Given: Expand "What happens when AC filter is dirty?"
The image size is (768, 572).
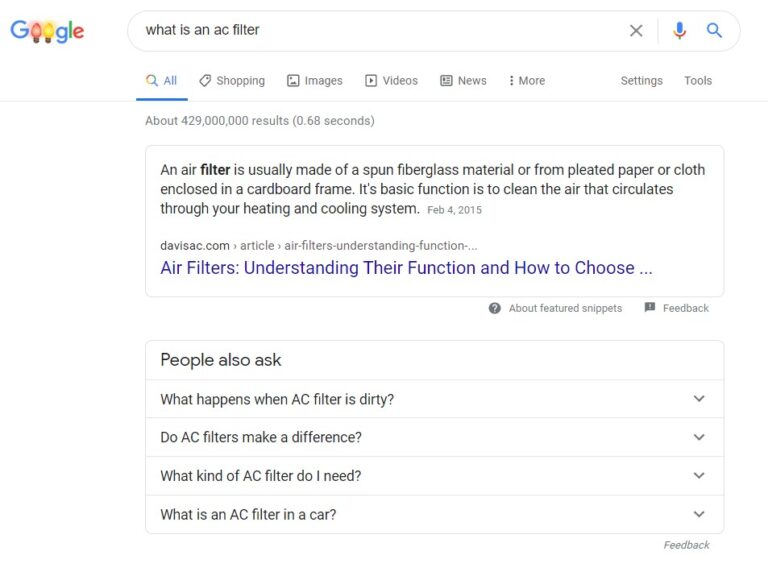Looking at the screenshot, I should pos(699,399).
